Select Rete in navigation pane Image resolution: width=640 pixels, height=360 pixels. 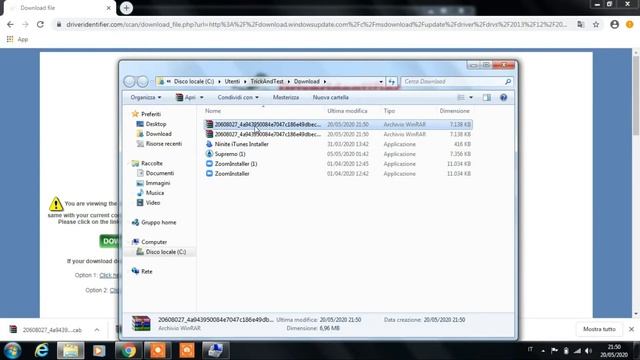(x=146, y=271)
